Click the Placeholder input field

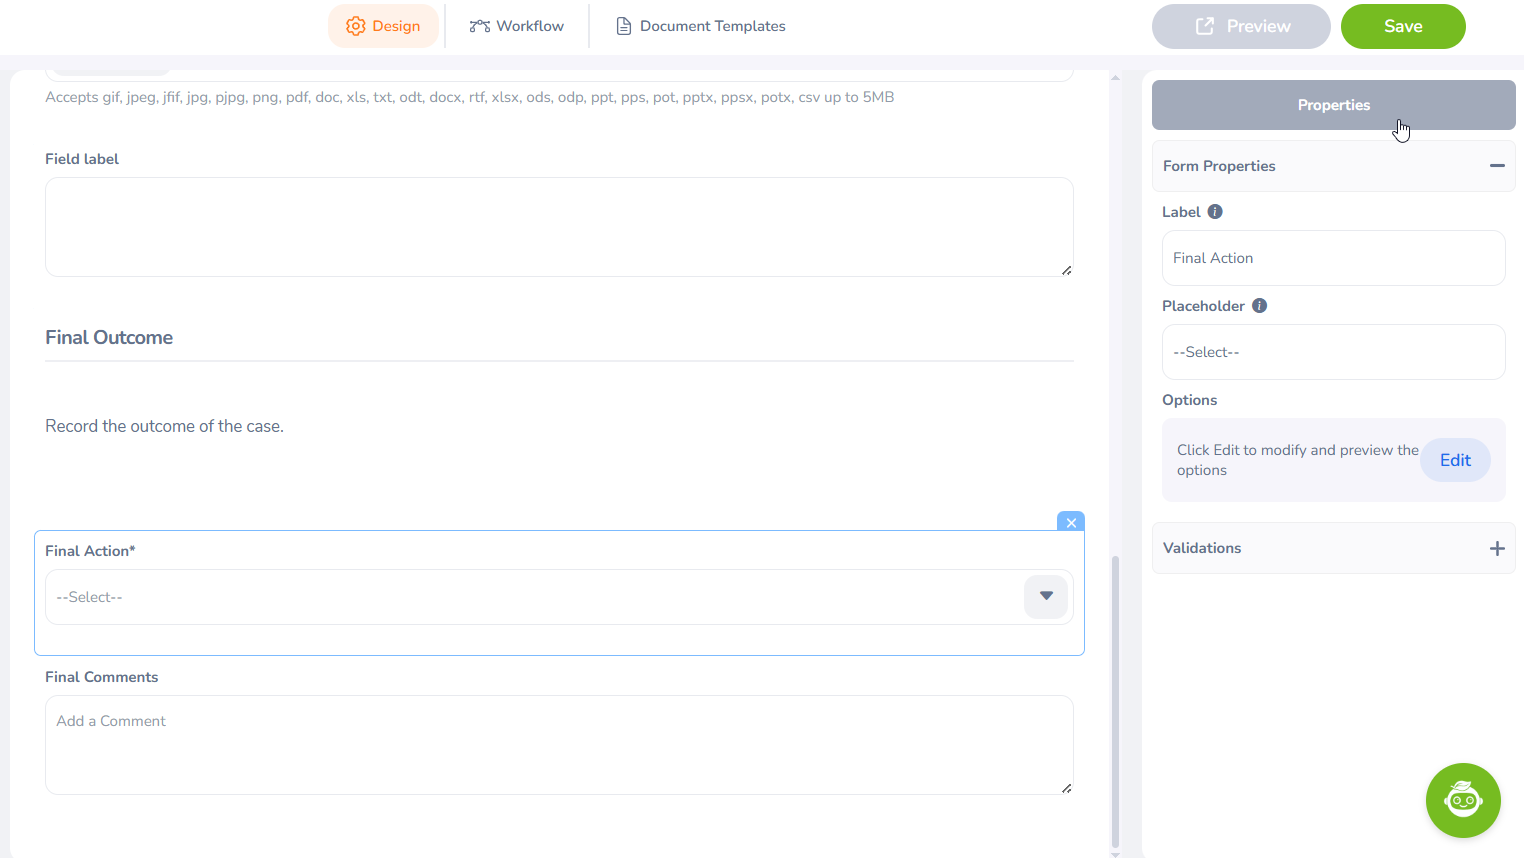[1332, 352]
